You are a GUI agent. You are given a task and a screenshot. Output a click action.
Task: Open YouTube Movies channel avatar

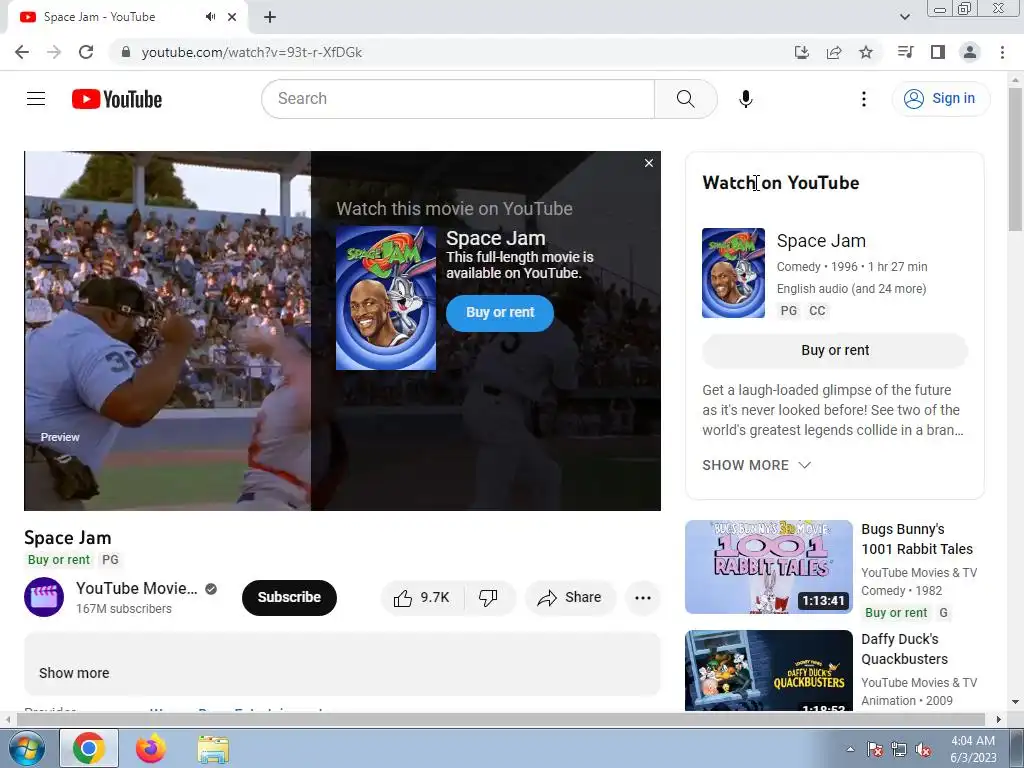44,597
